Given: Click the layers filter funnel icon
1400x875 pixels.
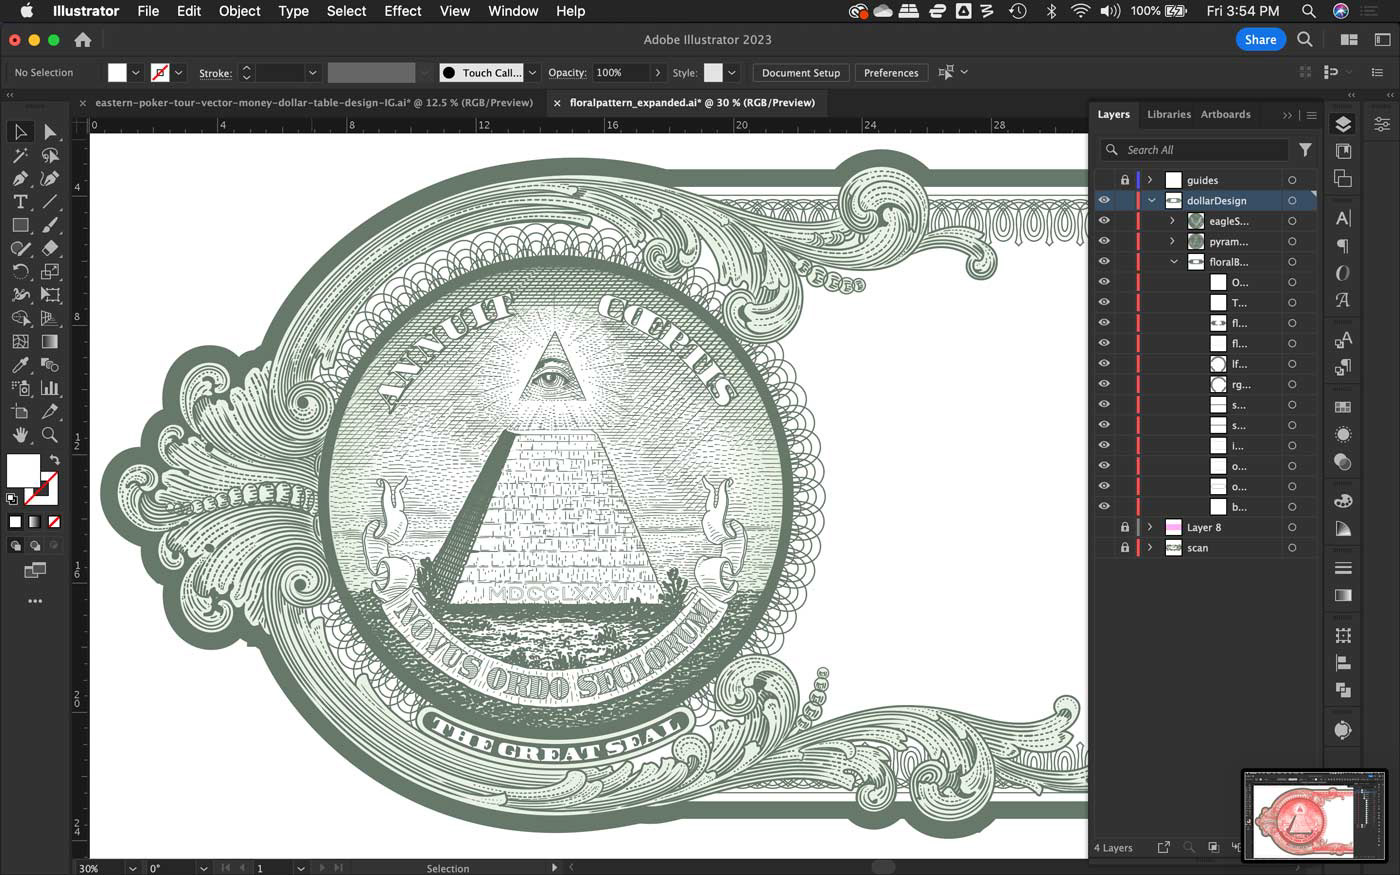Looking at the screenshot, I should pyautogui.click(x=1305, y=150).
